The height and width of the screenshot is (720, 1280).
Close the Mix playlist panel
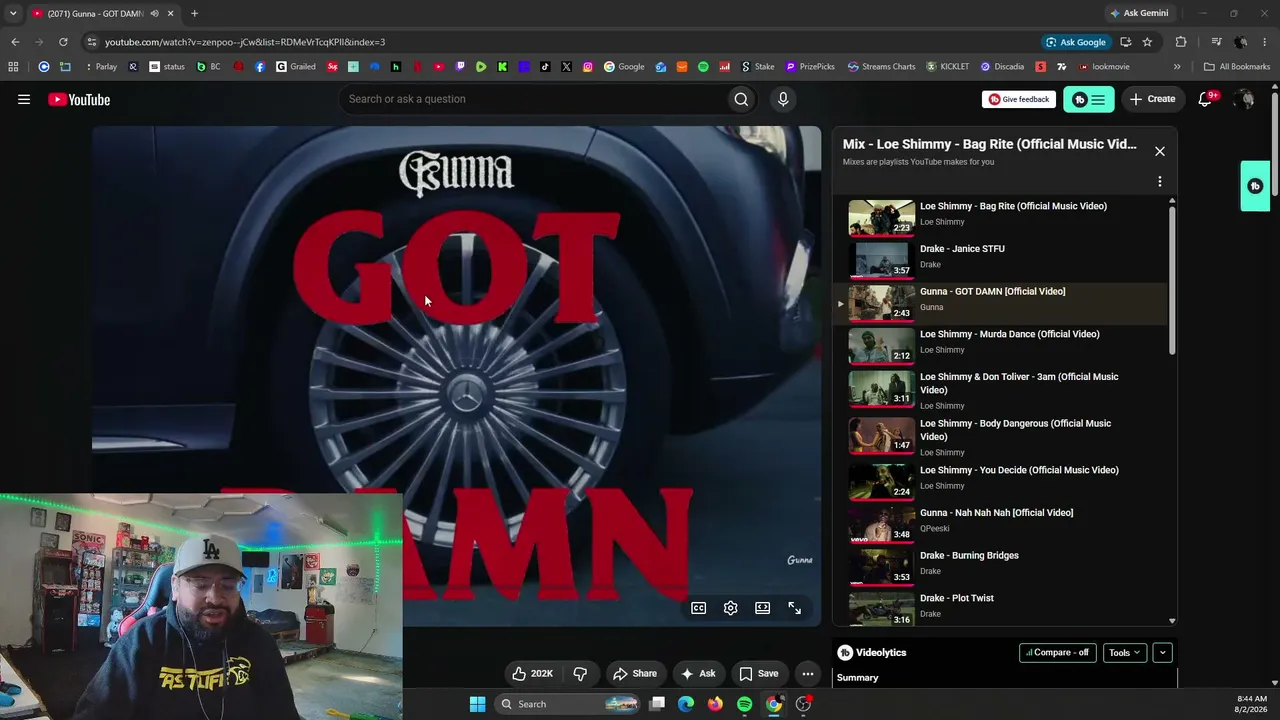pos(1160,151)
